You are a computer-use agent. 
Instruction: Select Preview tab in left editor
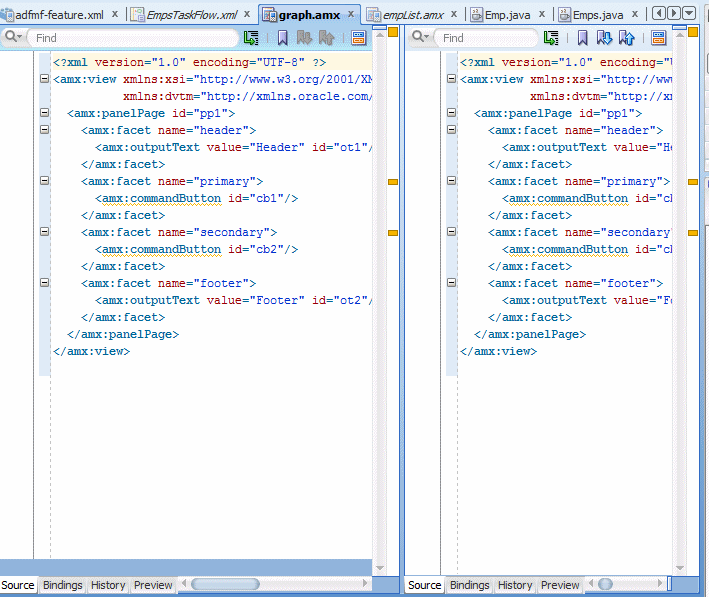(x=153, y=585)
